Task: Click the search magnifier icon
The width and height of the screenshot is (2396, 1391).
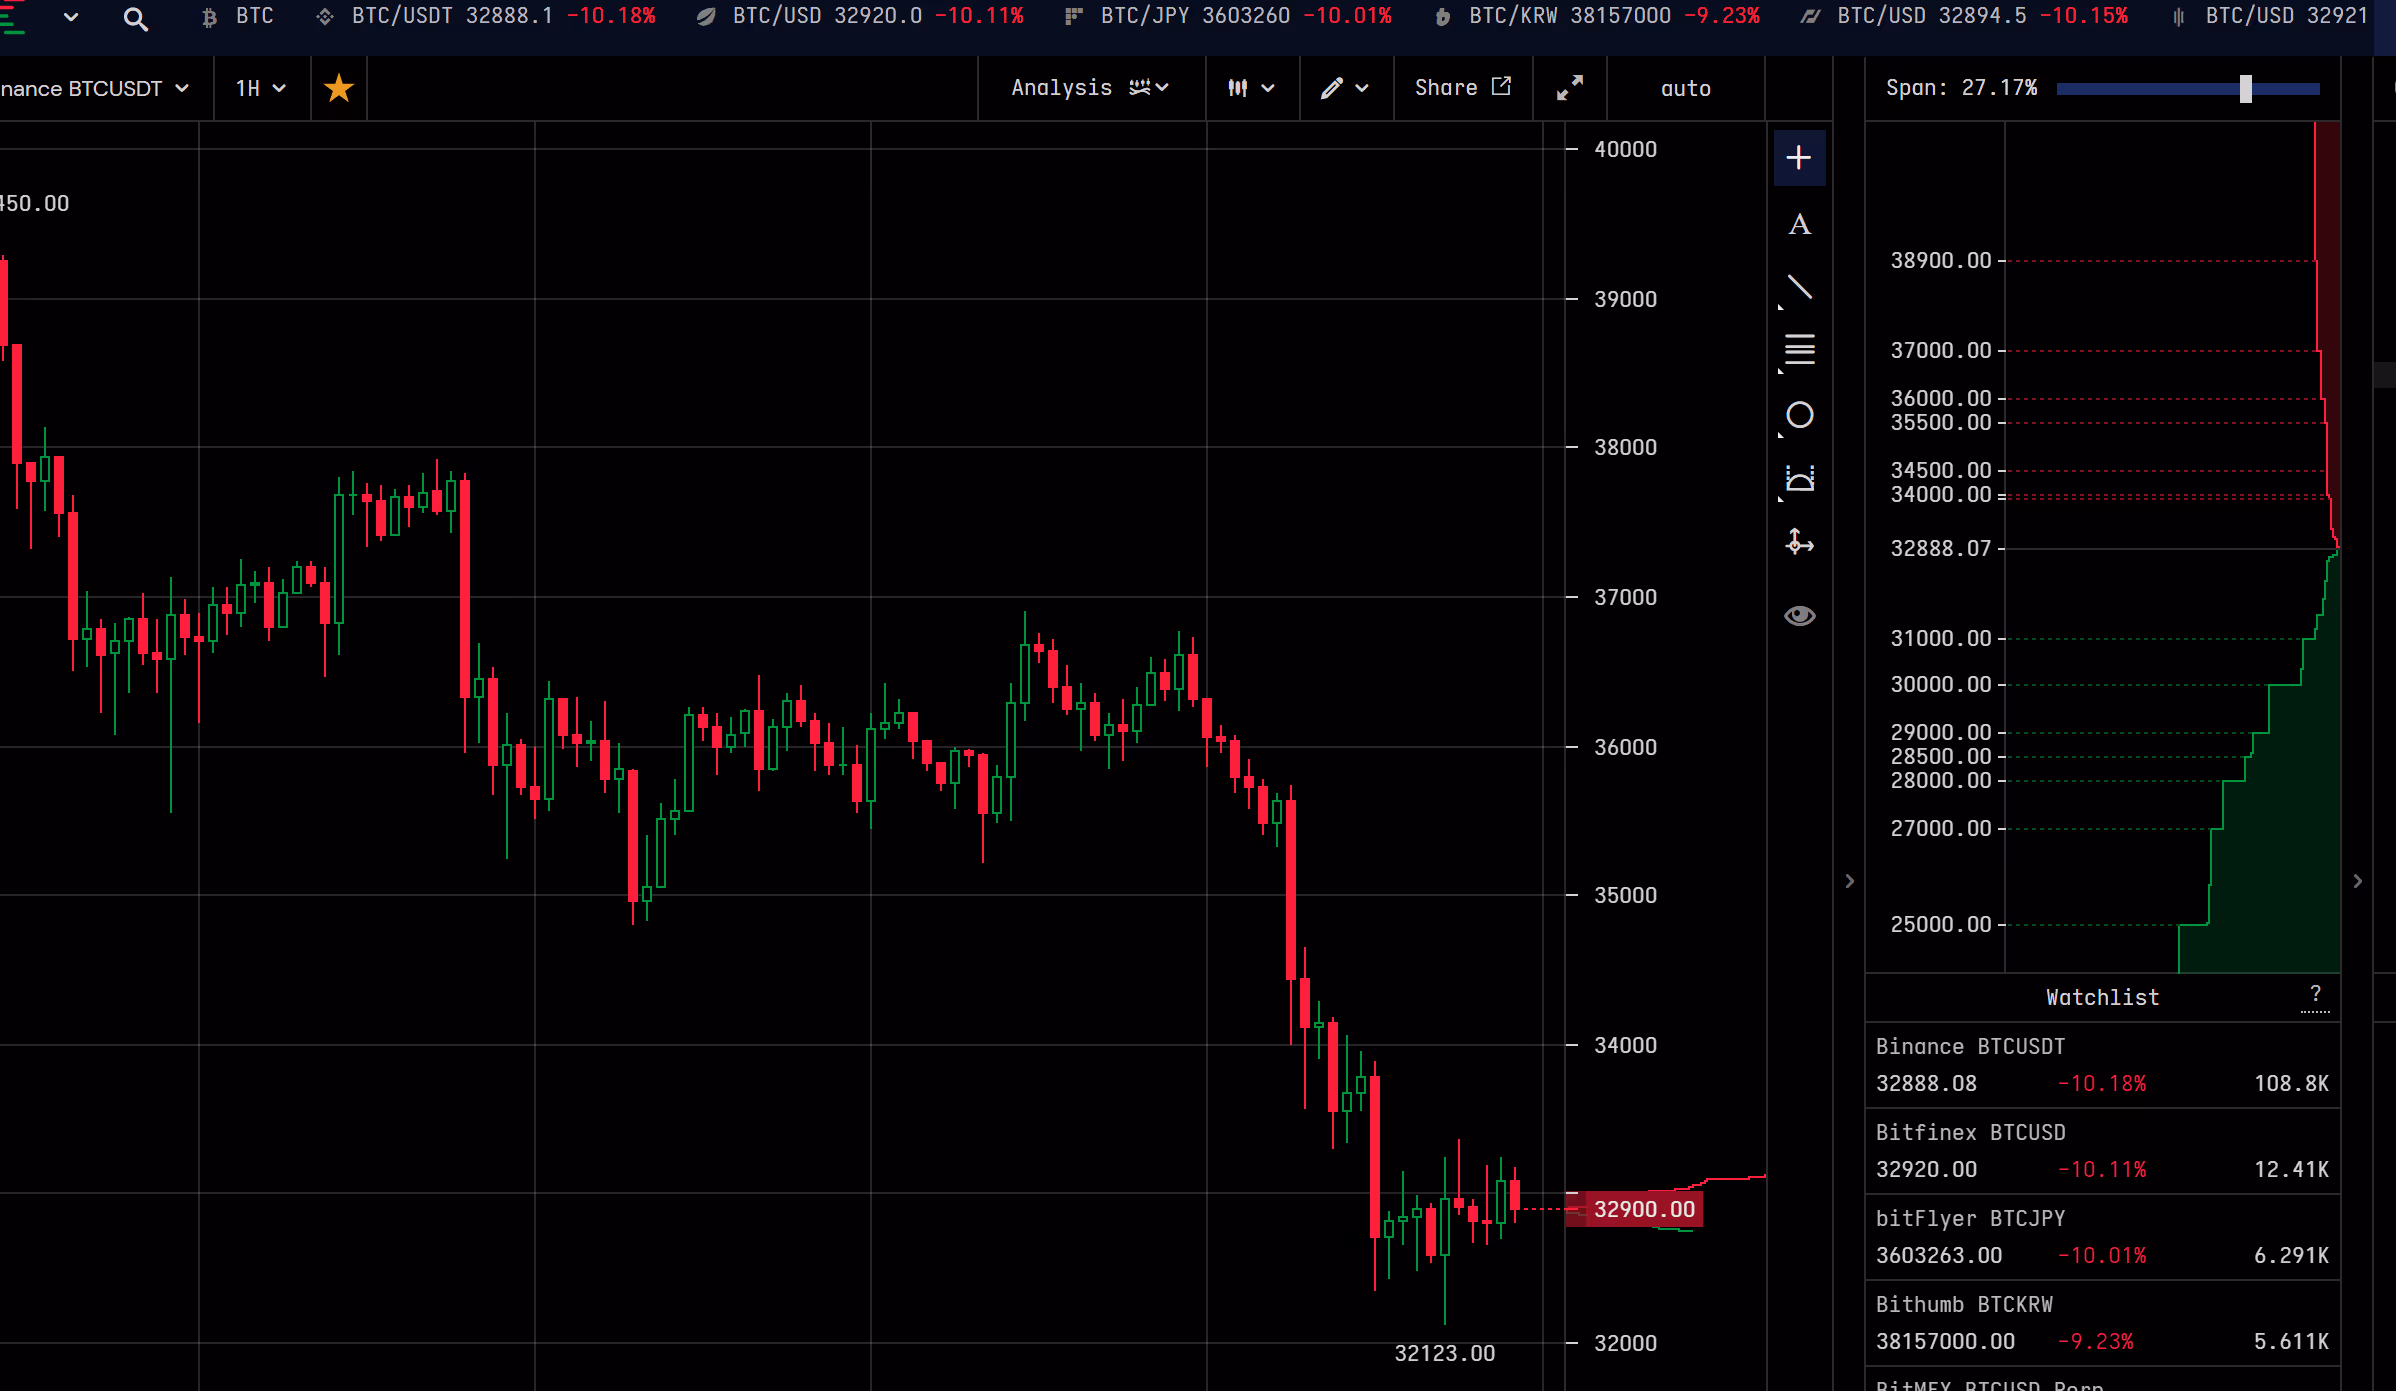Action: 135,18
